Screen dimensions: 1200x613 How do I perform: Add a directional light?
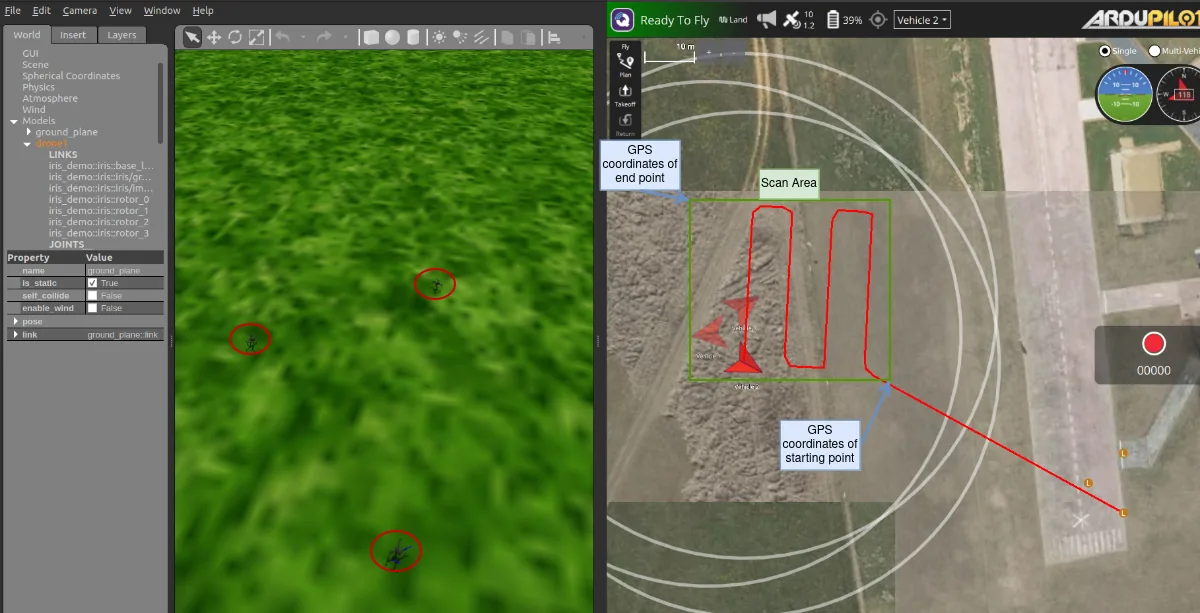pos(481,37)
